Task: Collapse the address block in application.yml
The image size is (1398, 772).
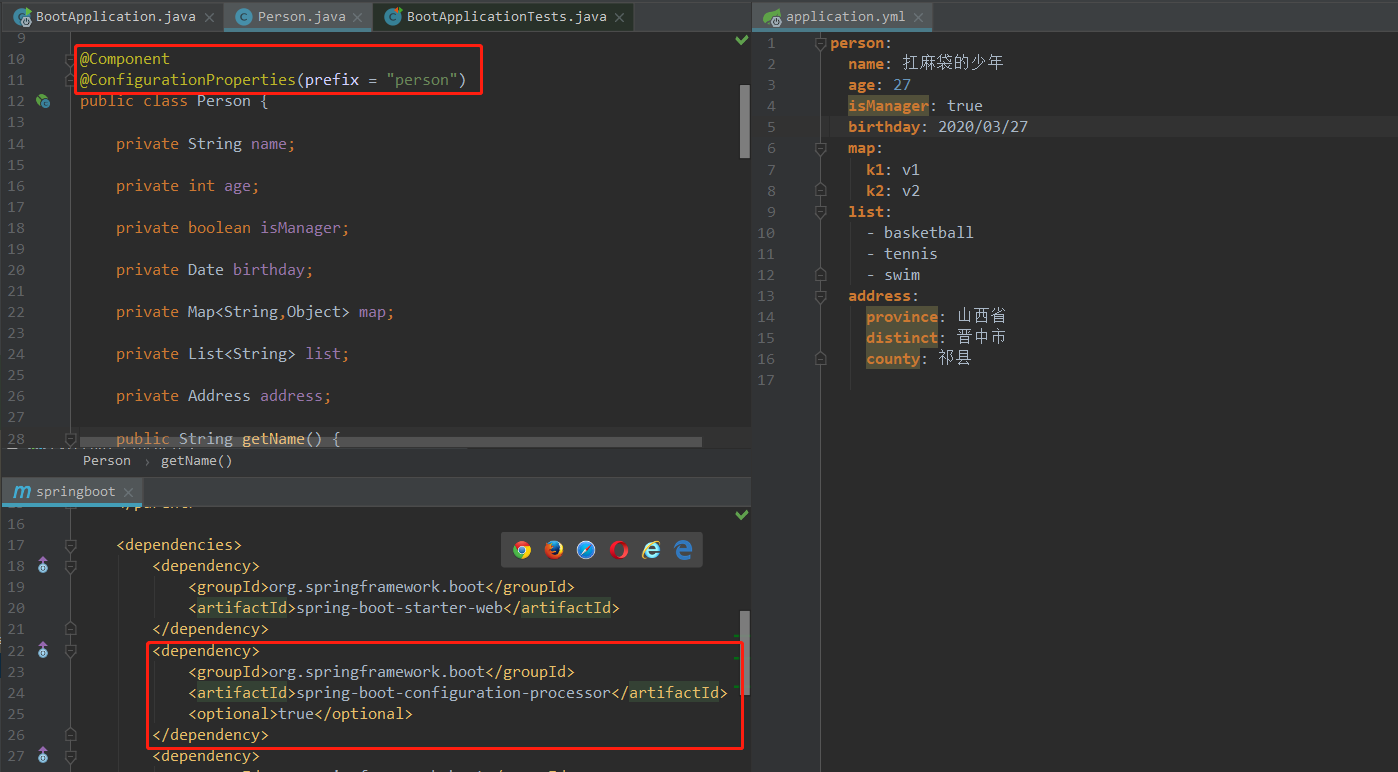Action: click(821, 296)
